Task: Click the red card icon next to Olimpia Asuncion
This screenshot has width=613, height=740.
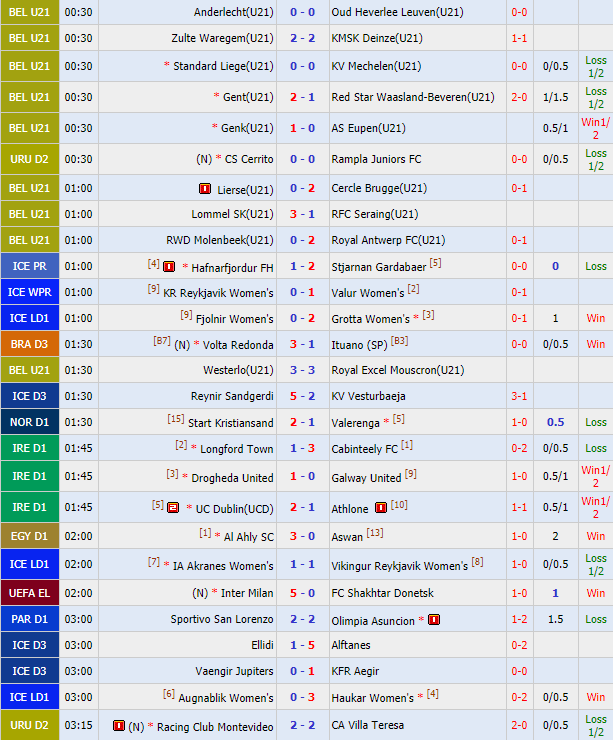Action: click(434, 620)
